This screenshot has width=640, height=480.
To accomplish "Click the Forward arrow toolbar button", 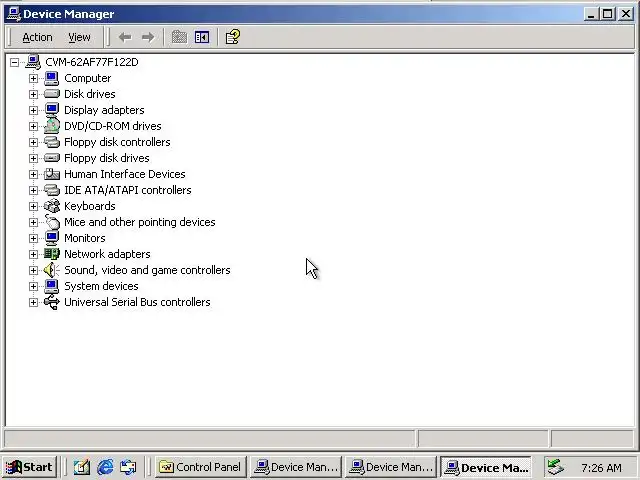I will [x=148, y=37].
